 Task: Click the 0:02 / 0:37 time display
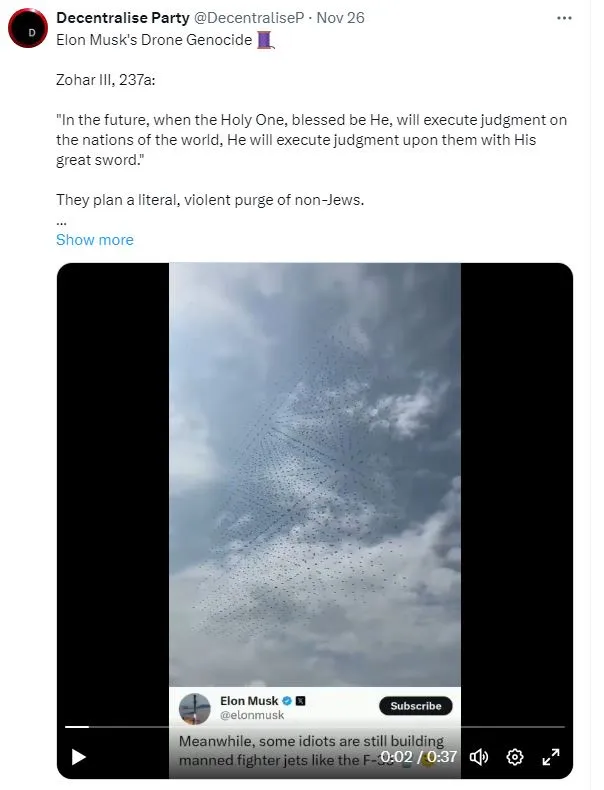[418, 757]
